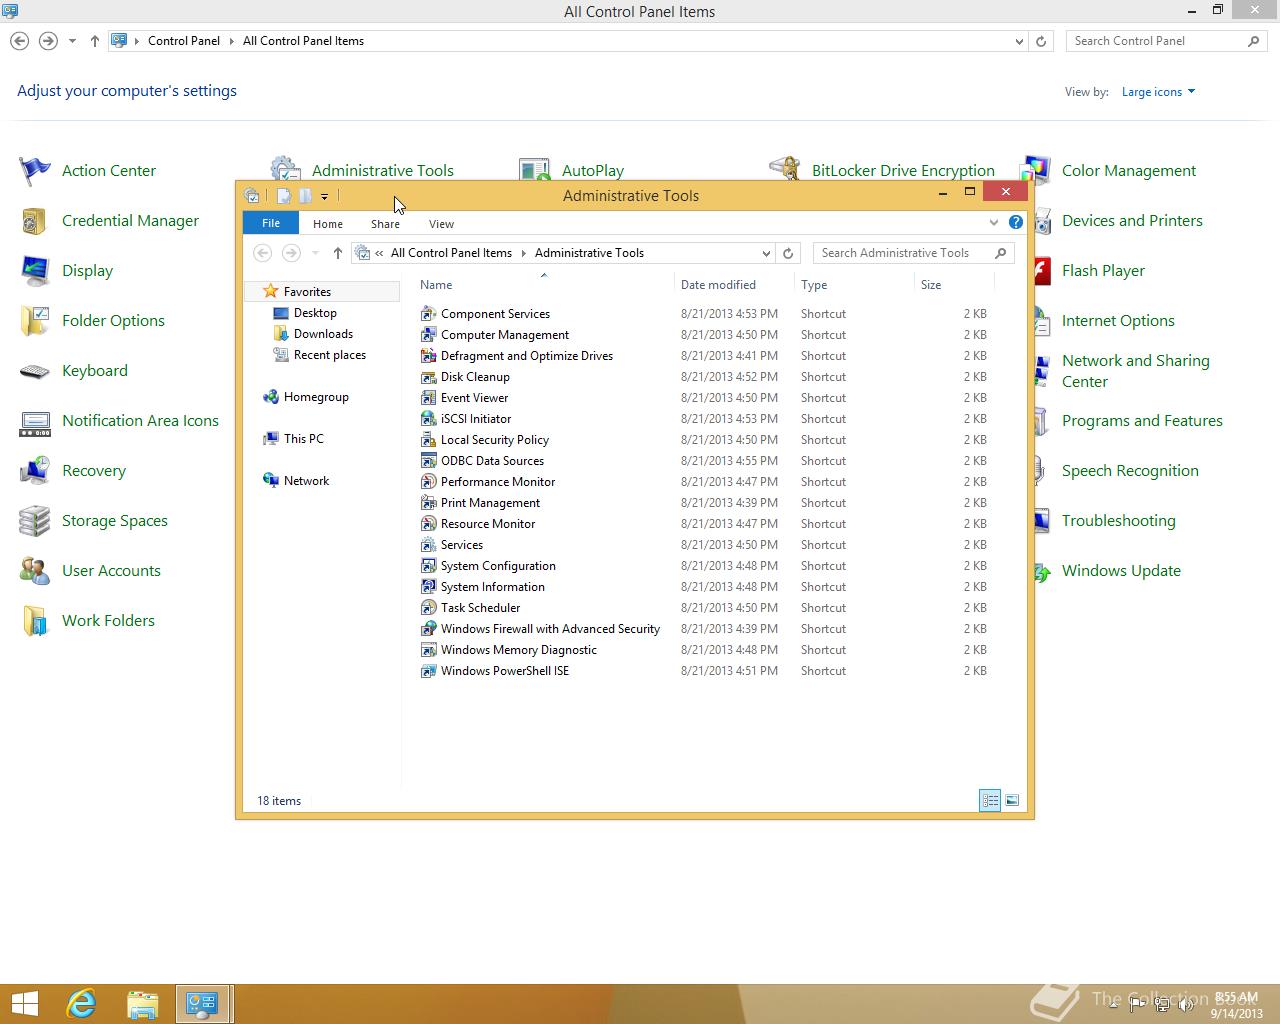Open Windows Update link in Control Panel
This screenshot has height=1024, width=1280.
point(1121,571)
